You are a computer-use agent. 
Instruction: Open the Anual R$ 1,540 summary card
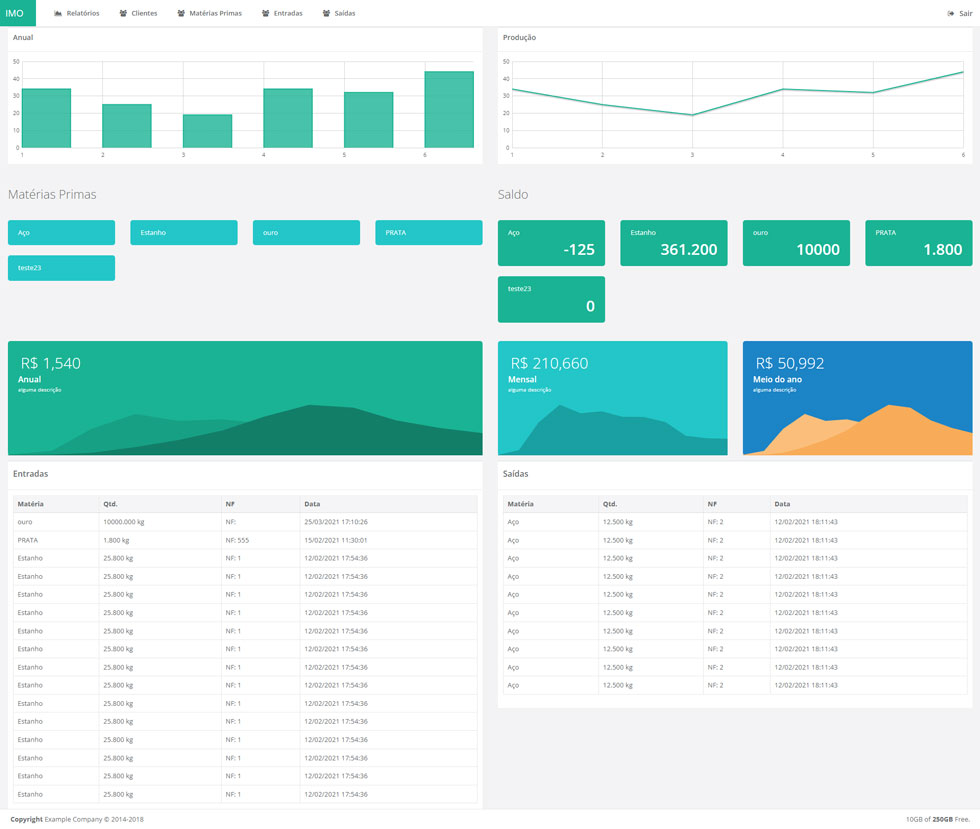point(245,397)
